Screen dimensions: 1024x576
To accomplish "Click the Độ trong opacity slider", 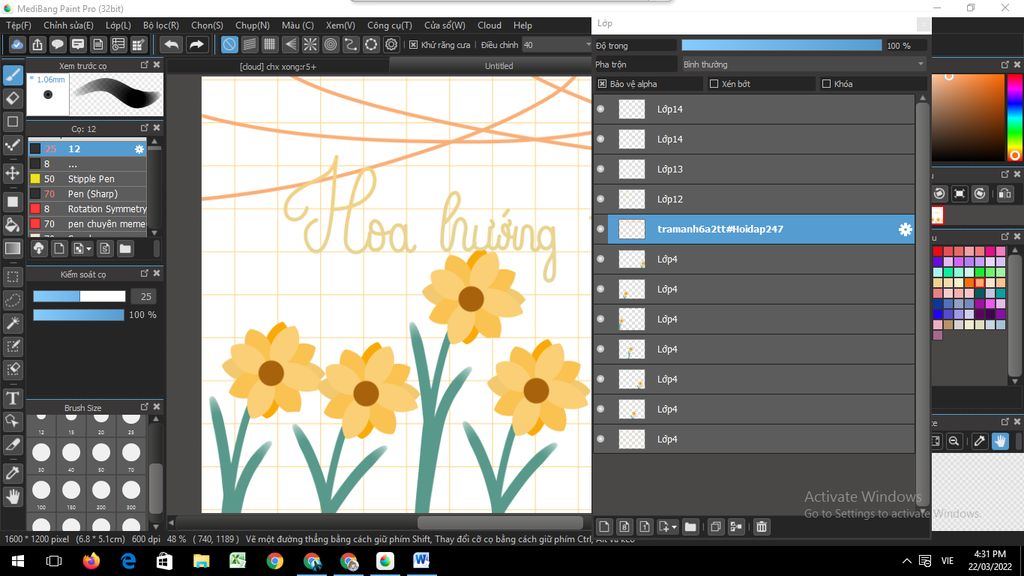I will (x=781, y=45).
